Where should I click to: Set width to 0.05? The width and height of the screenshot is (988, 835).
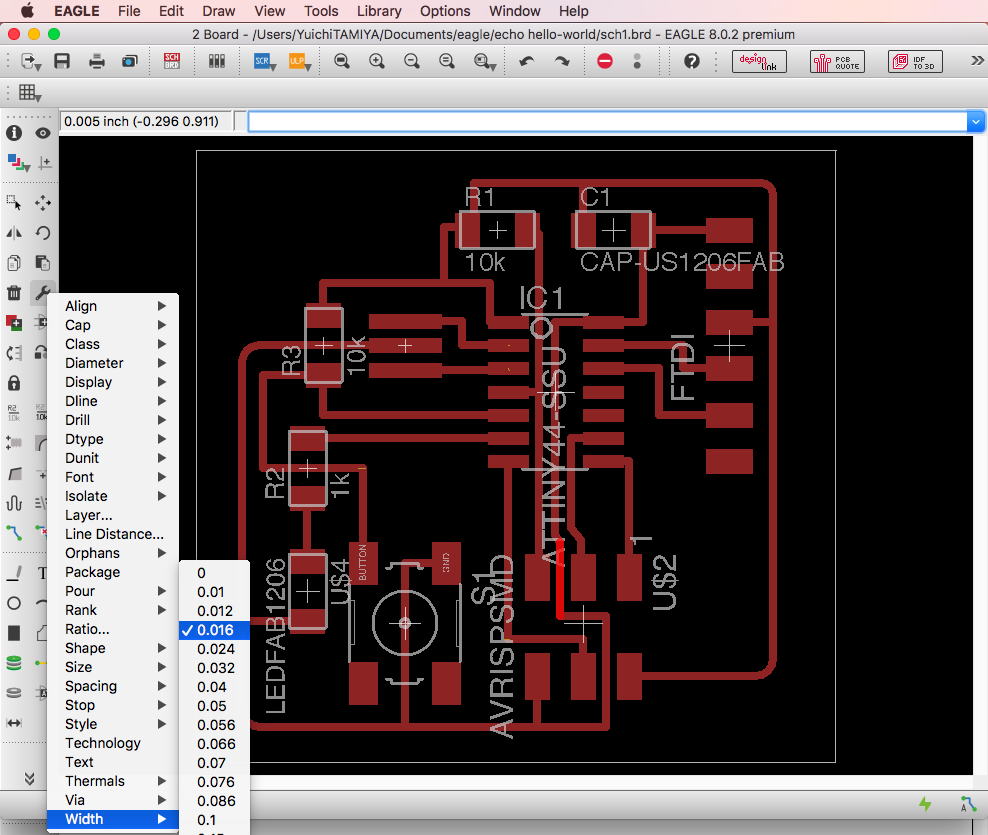coord(214,706)
